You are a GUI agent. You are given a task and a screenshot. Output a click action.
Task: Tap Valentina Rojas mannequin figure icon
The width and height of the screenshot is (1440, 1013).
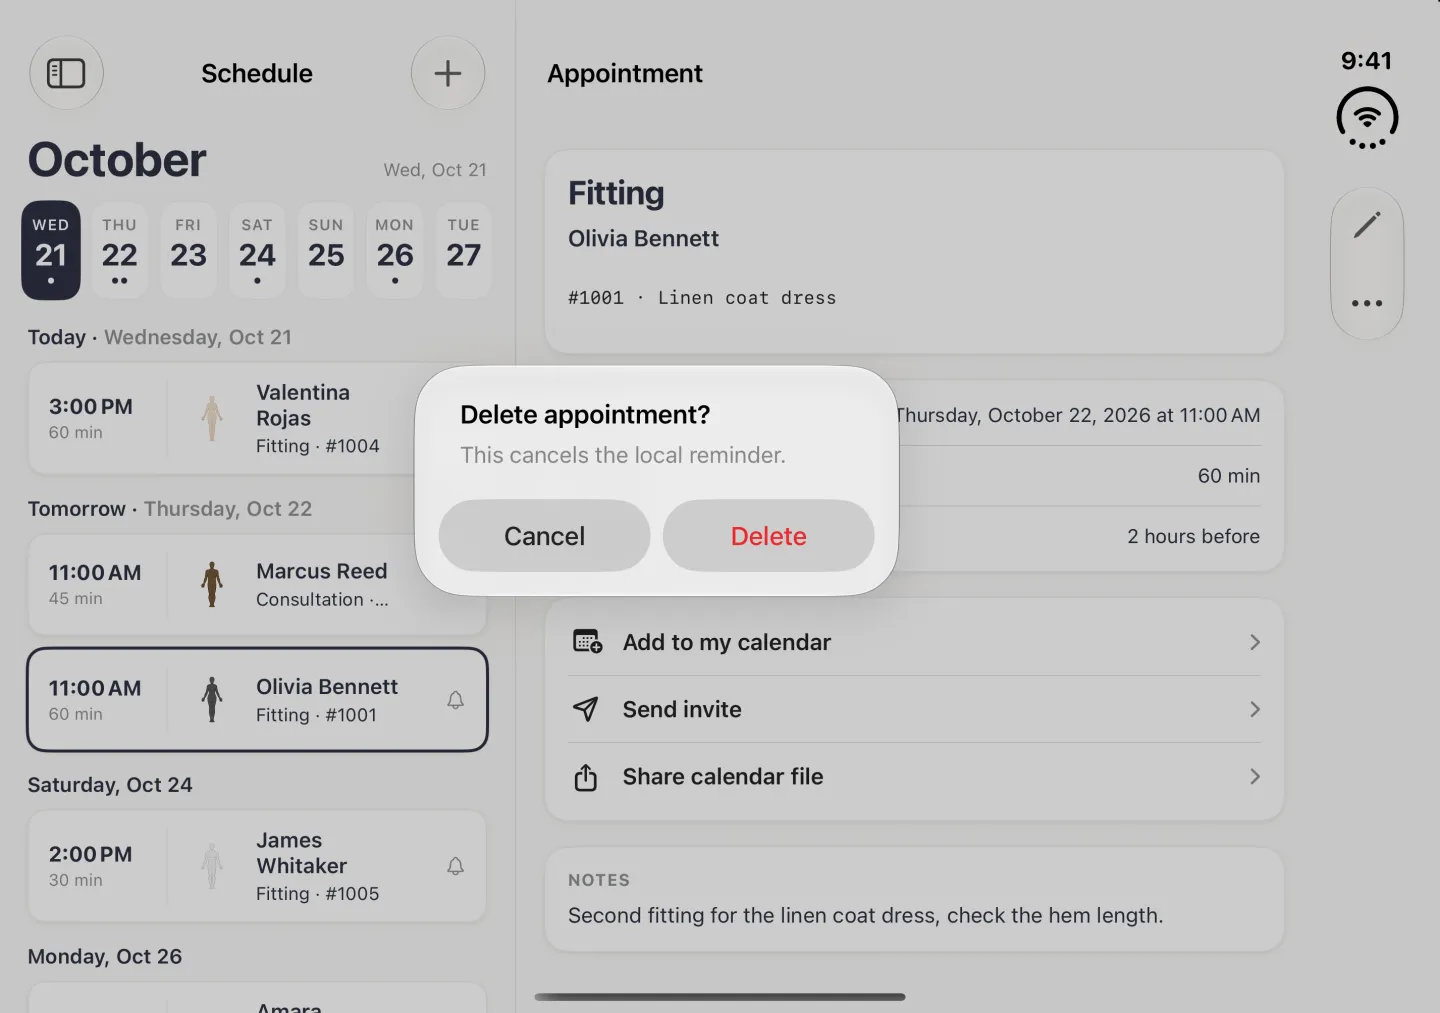(x=212, y=418)
